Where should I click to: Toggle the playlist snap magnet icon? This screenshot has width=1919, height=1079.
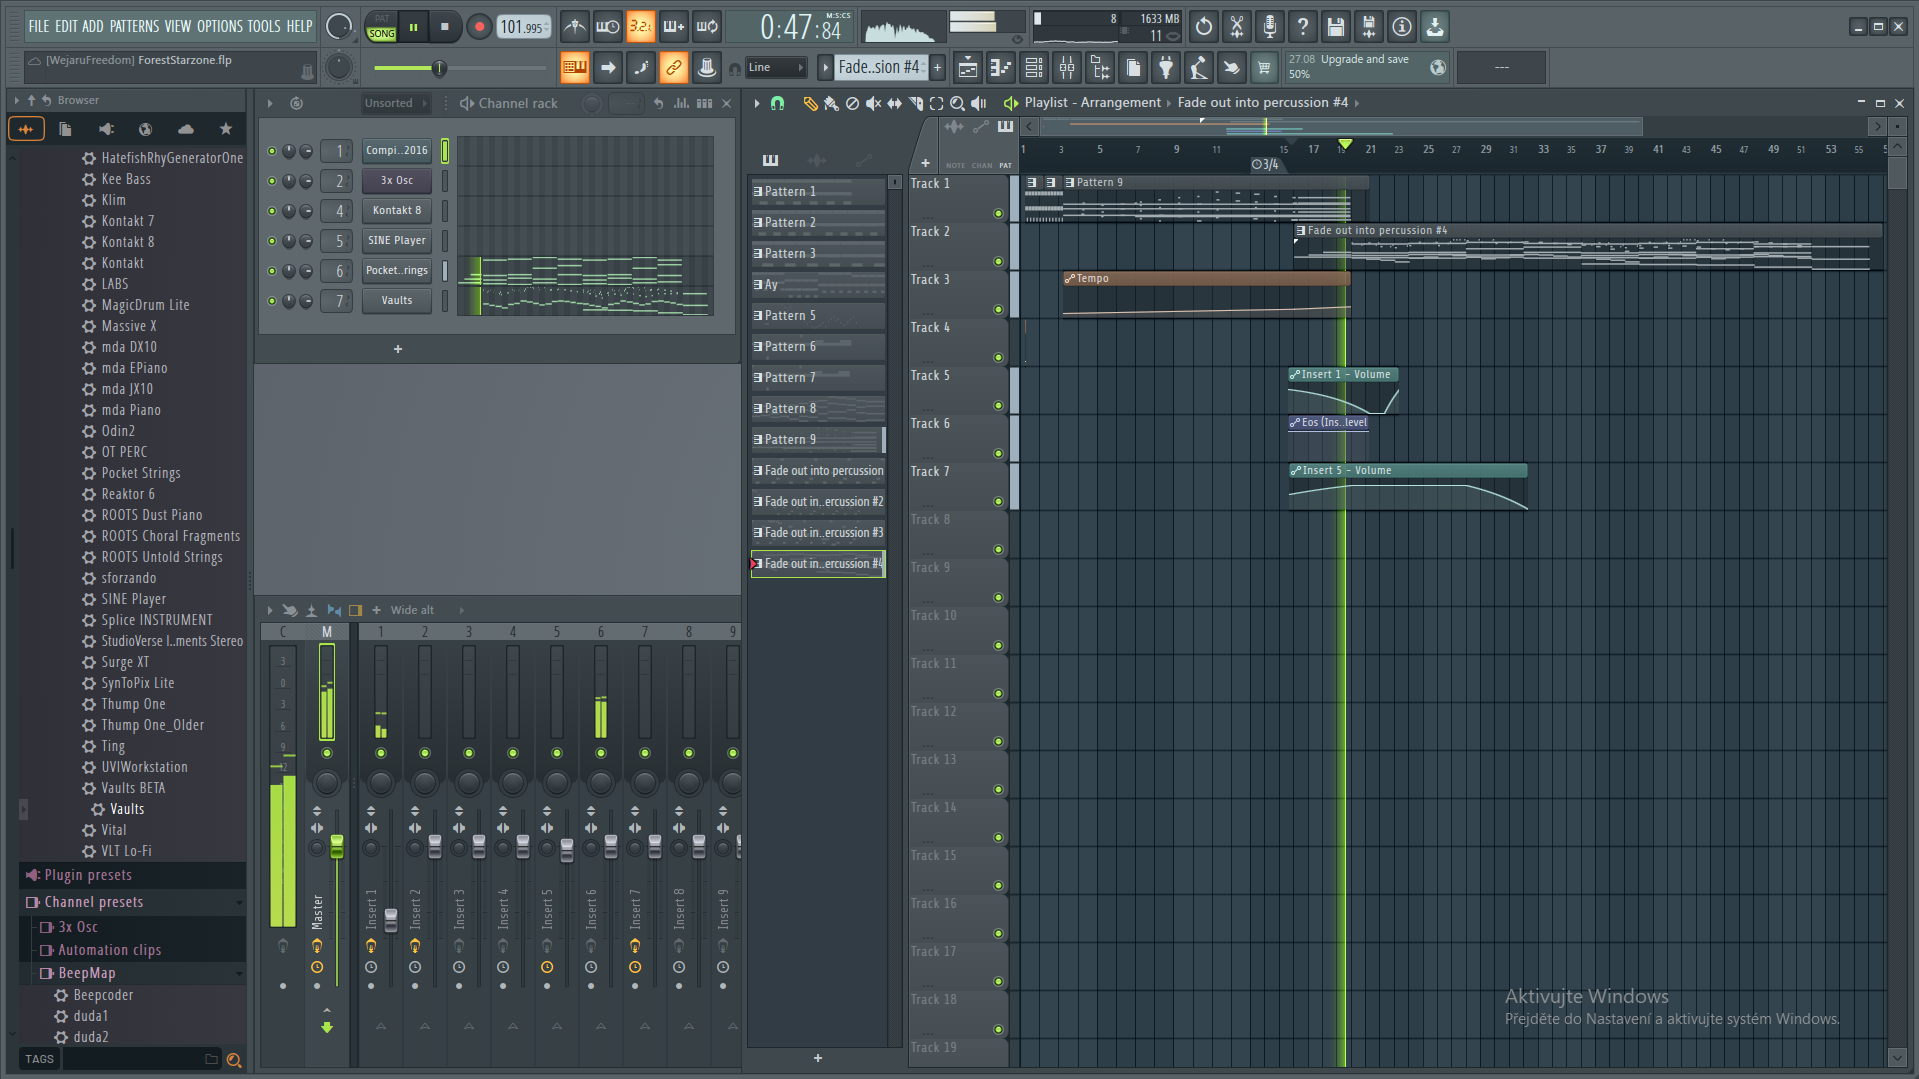tap(777, 103)
